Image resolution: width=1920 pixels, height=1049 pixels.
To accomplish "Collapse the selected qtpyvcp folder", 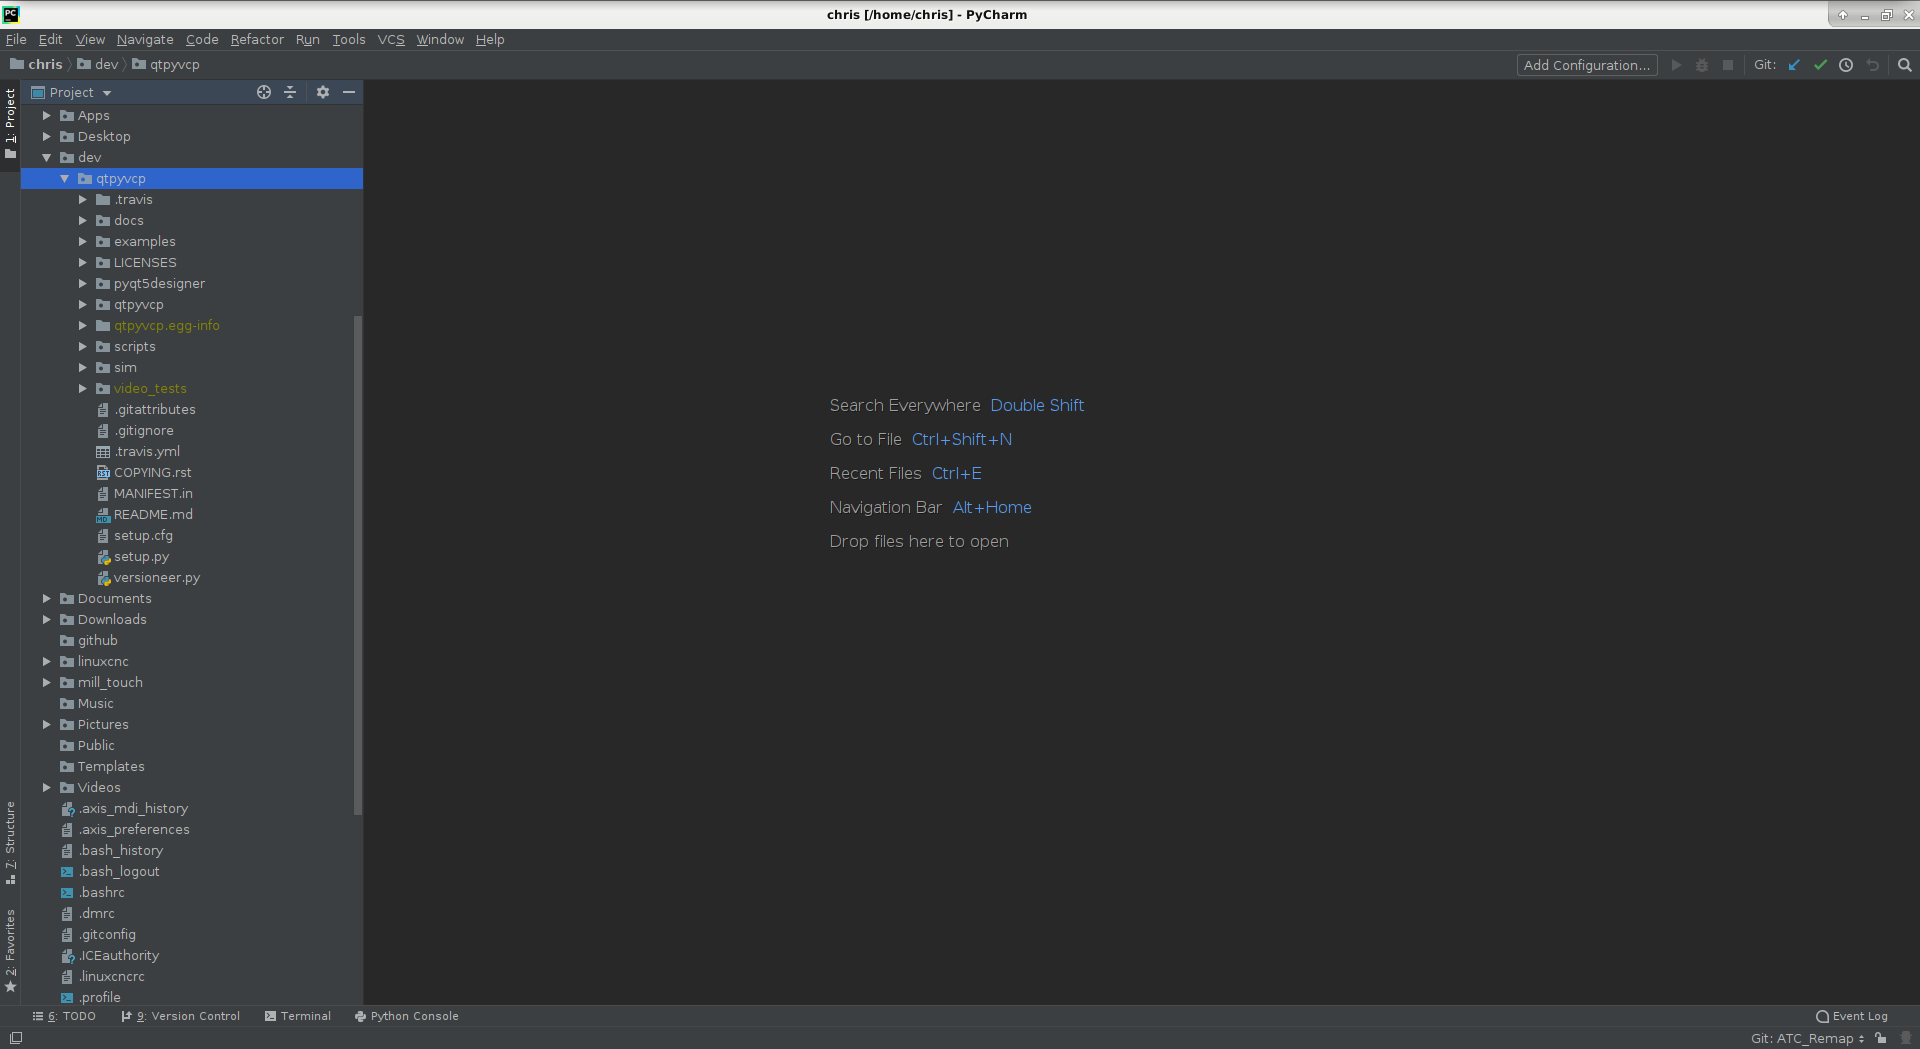I will (64, 179).
